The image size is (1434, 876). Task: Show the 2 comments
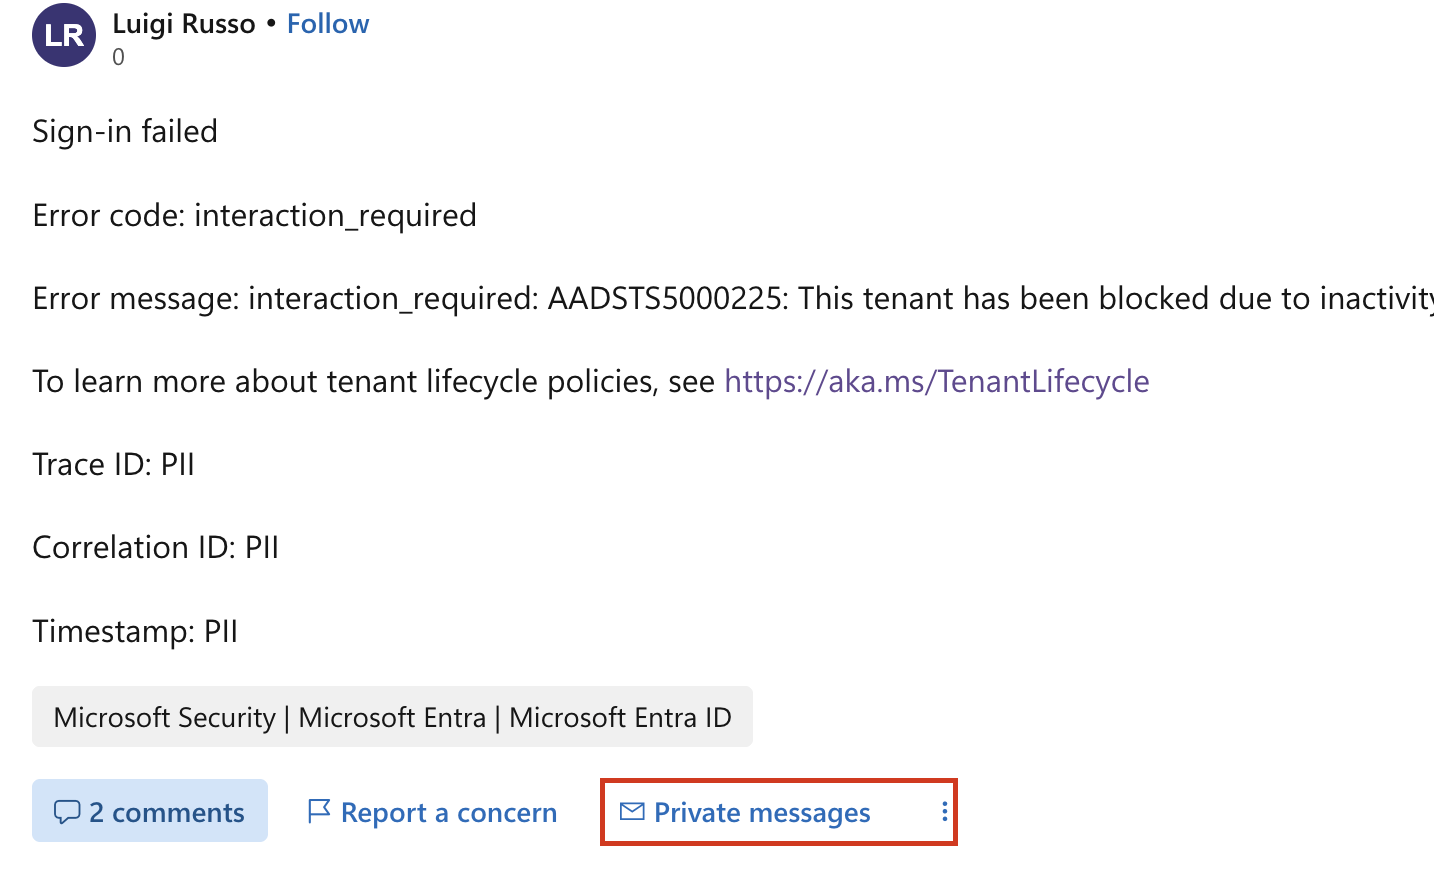coord(166,812)
